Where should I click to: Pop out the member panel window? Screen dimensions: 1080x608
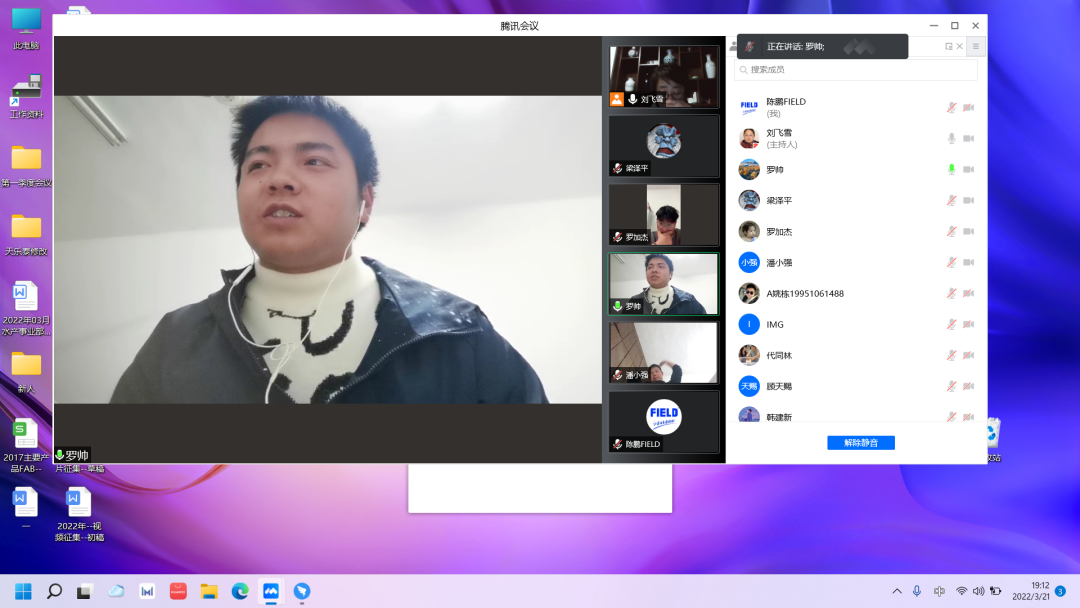(x=948, y=46)
